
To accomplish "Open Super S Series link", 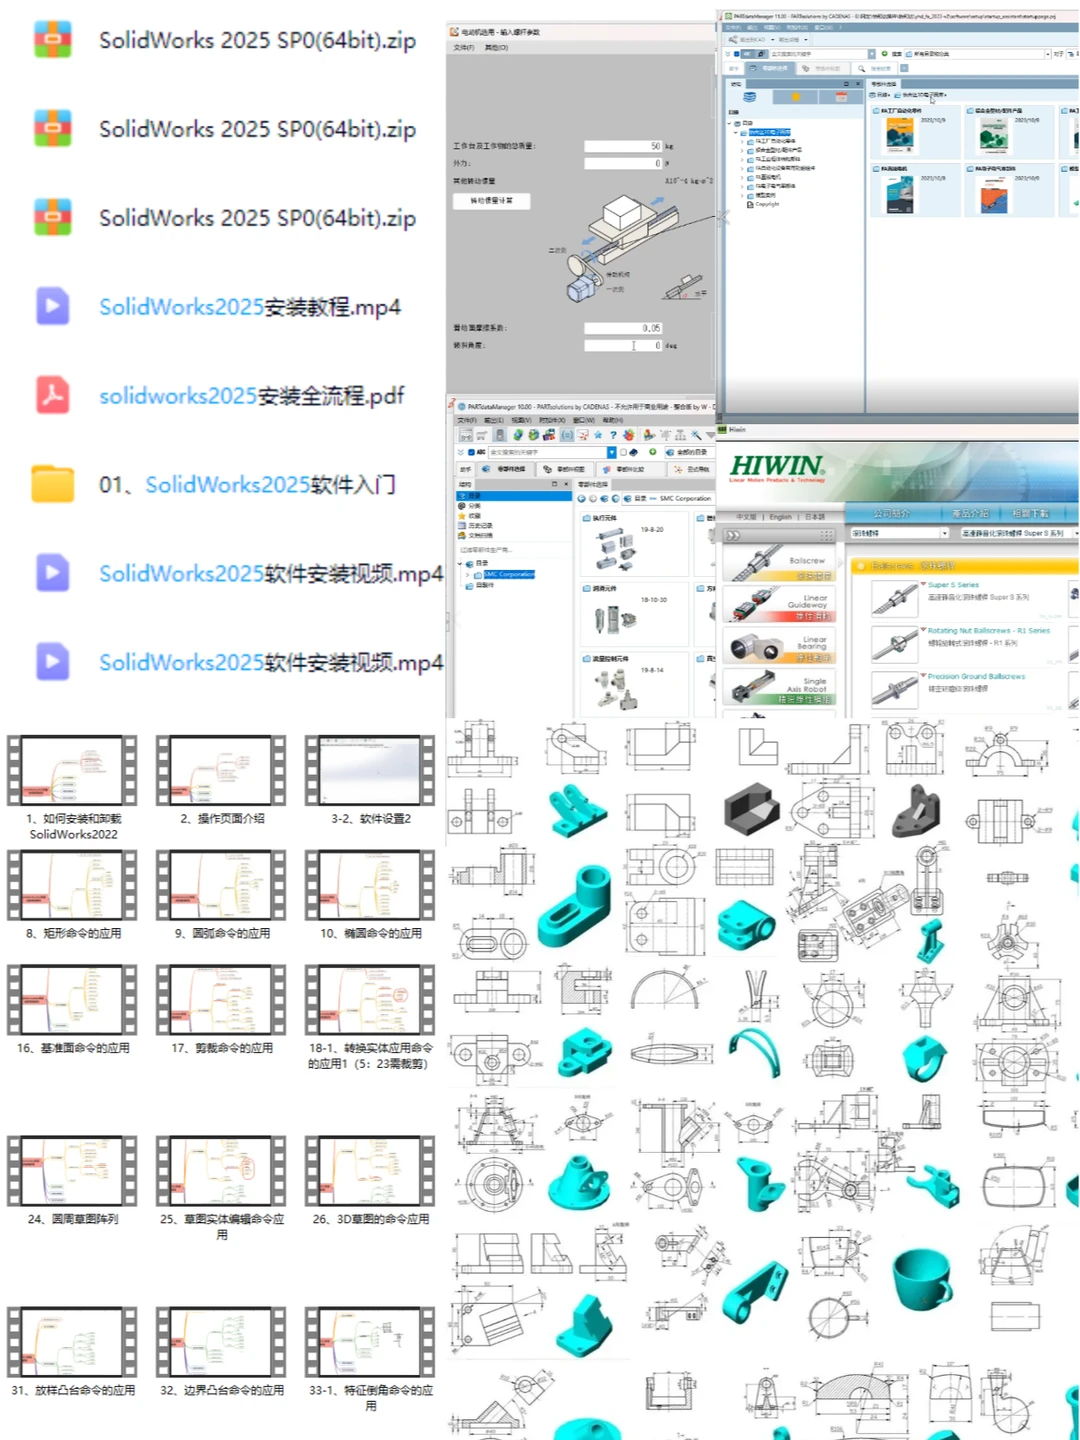I will [953, 585].
